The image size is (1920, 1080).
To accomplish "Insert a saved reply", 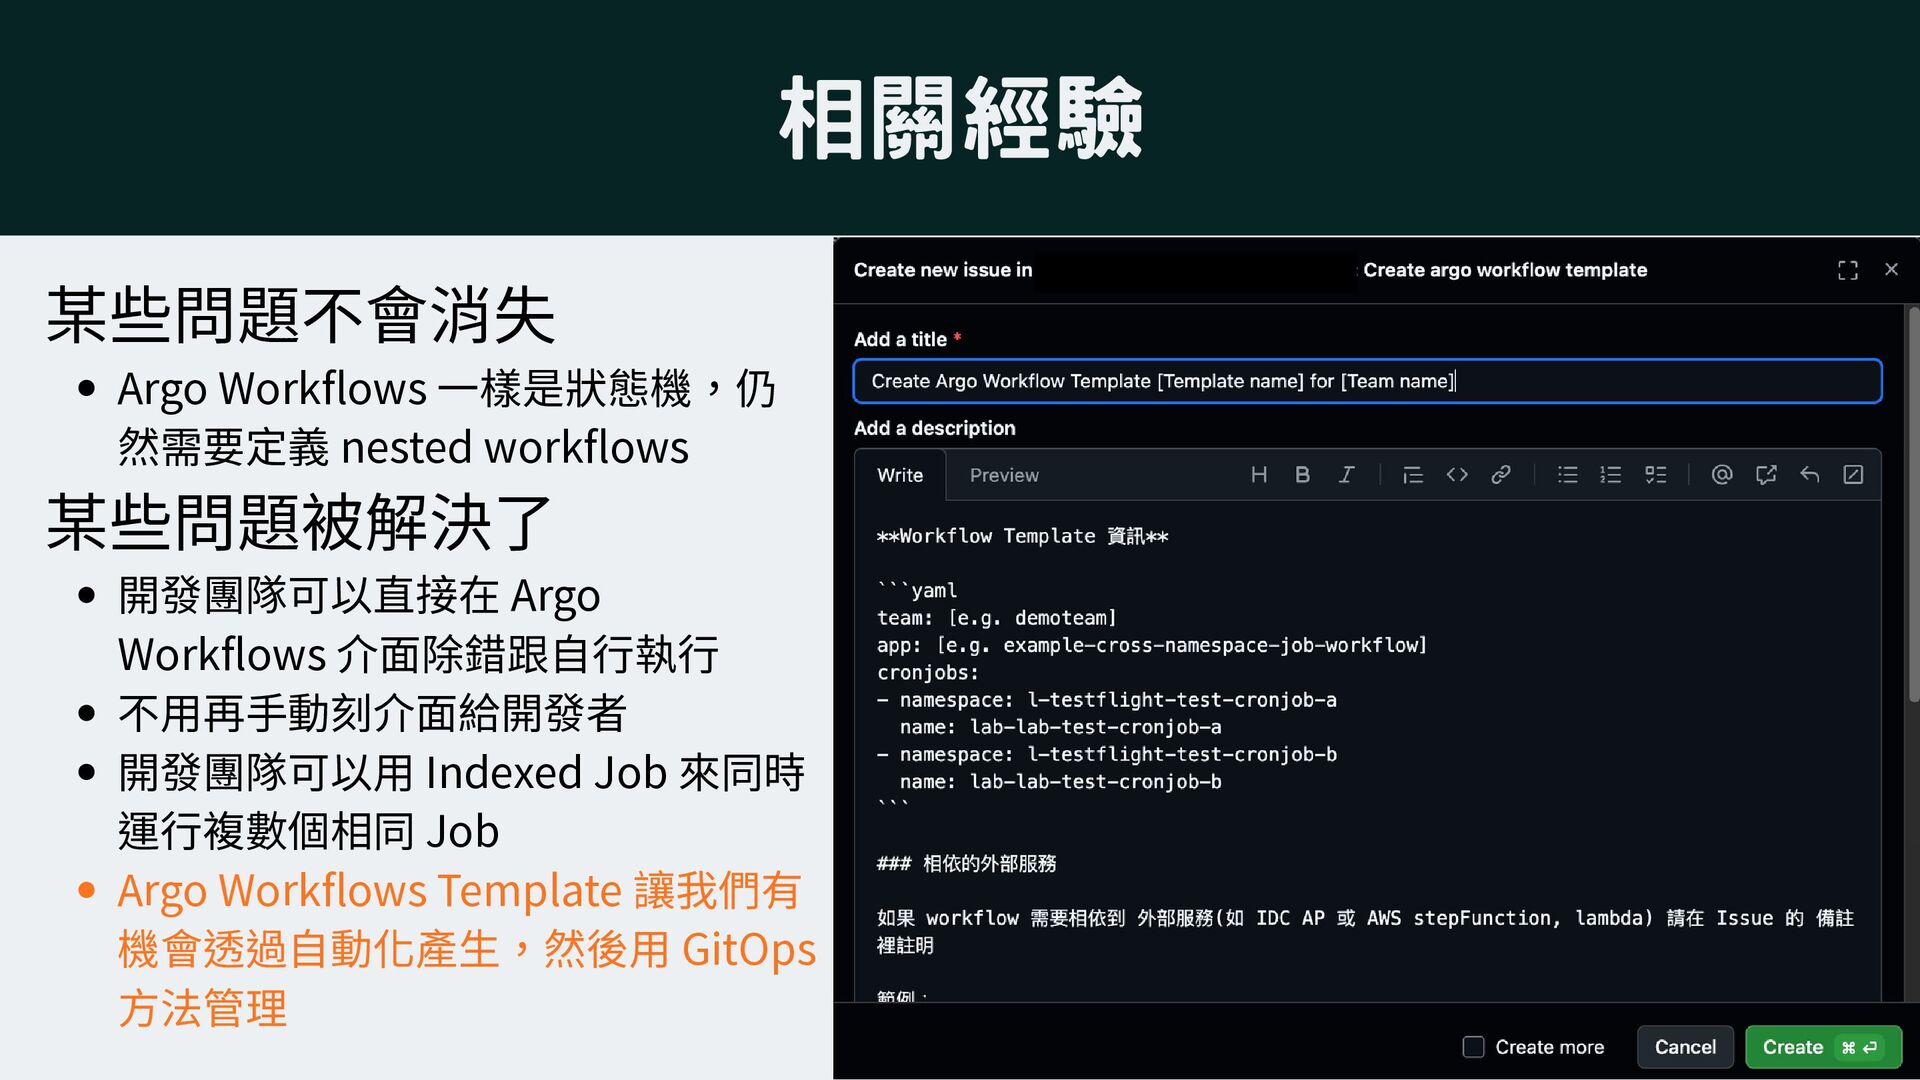I will pos(1810,475).
